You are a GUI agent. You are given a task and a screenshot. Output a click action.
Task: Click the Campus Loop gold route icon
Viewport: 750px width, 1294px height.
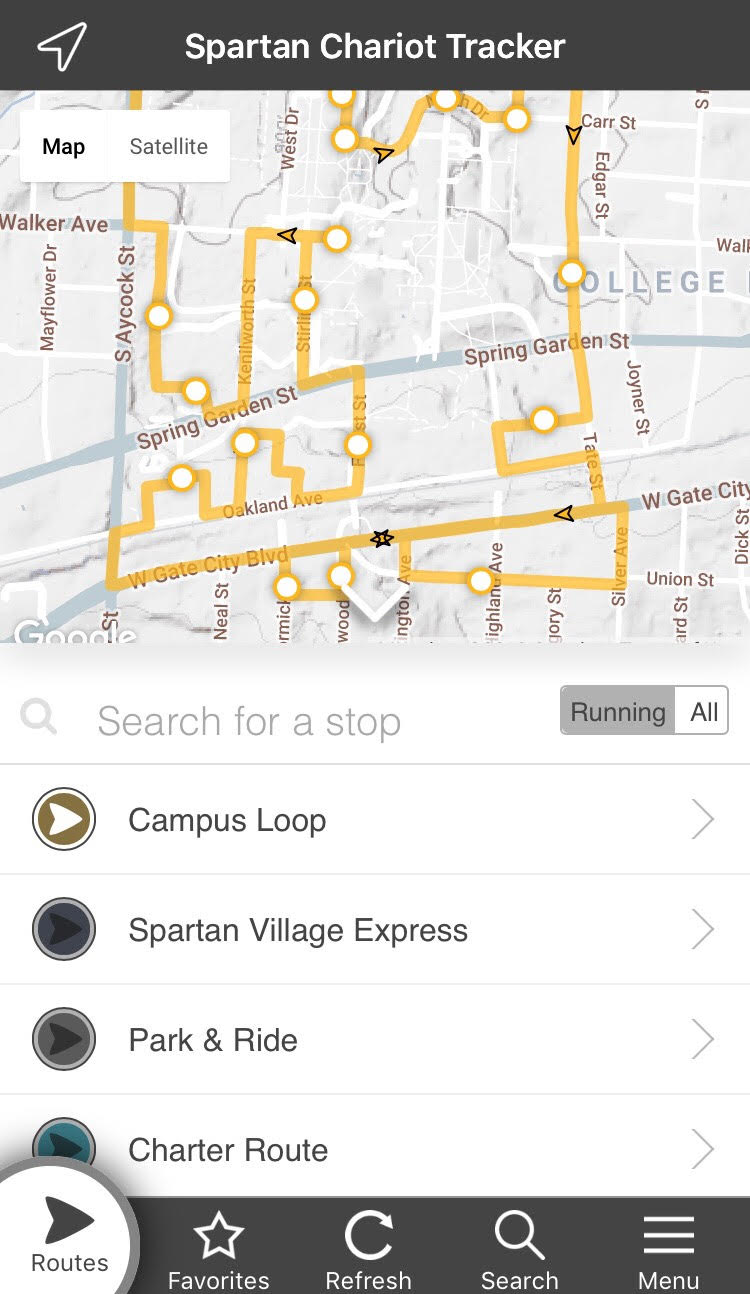[x=64, y=820]
